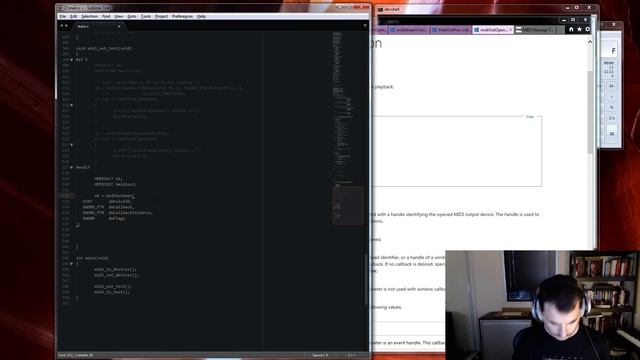Click the browser vertical scrollbar thumb
This screenshot has height=360, width=640.
(590, 112)
